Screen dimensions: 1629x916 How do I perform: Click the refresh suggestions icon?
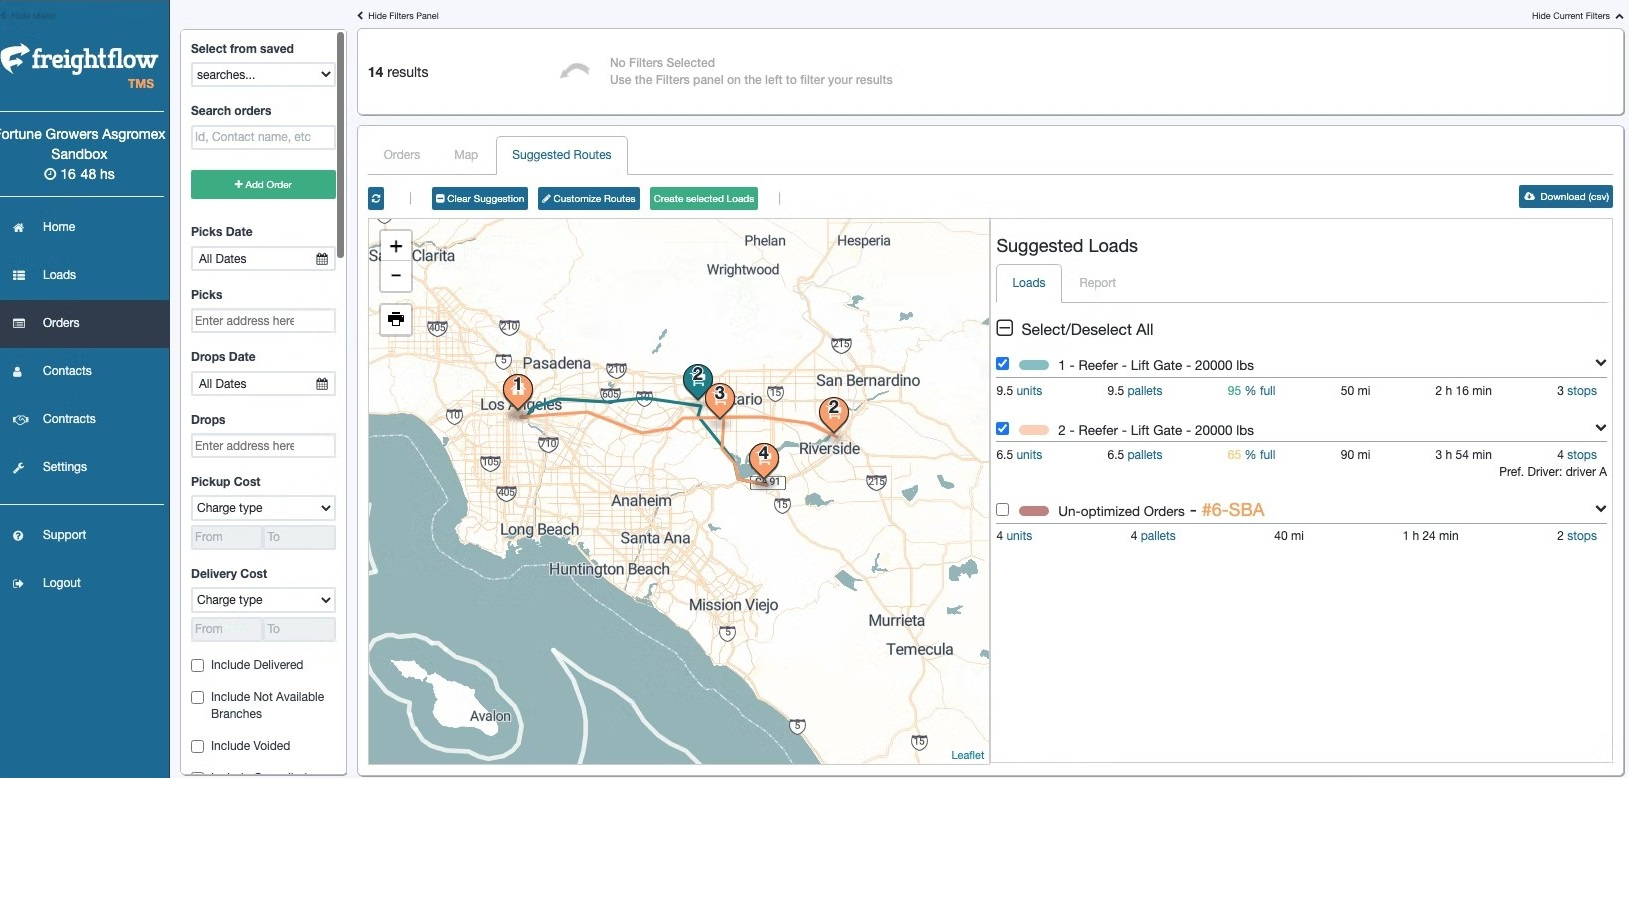(x=376, y=198)
